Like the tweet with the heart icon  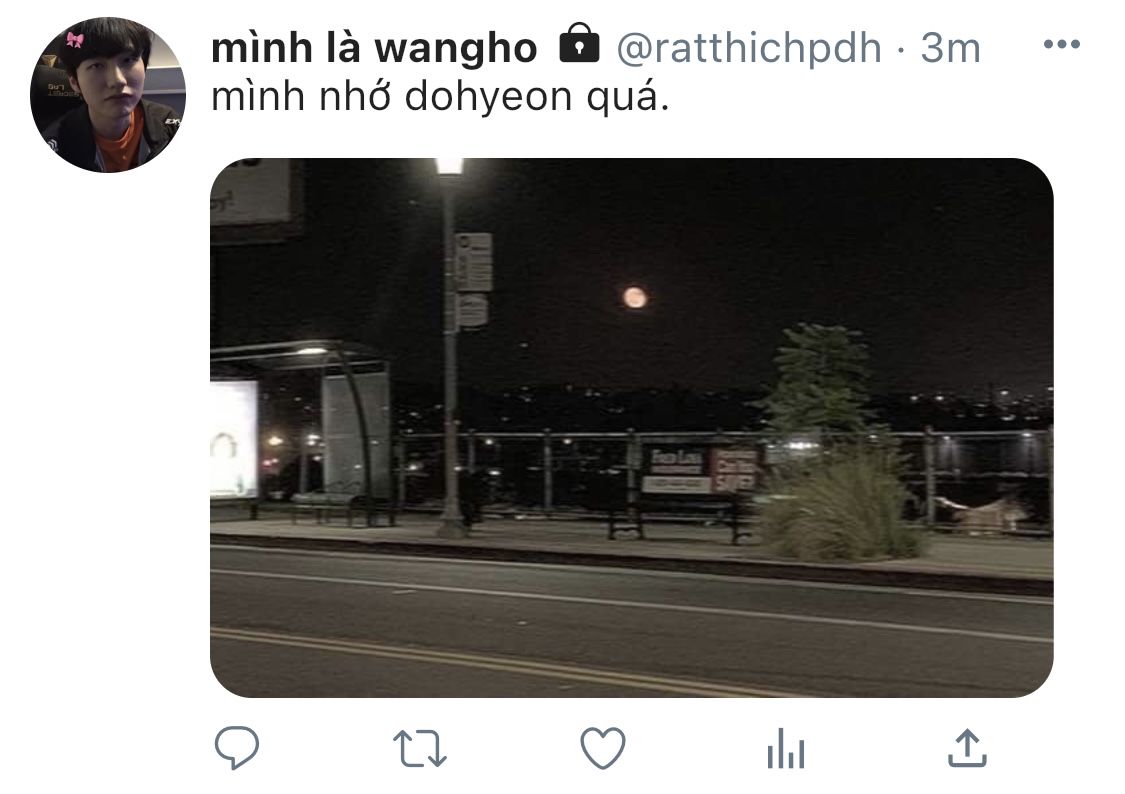click(603, 748)
